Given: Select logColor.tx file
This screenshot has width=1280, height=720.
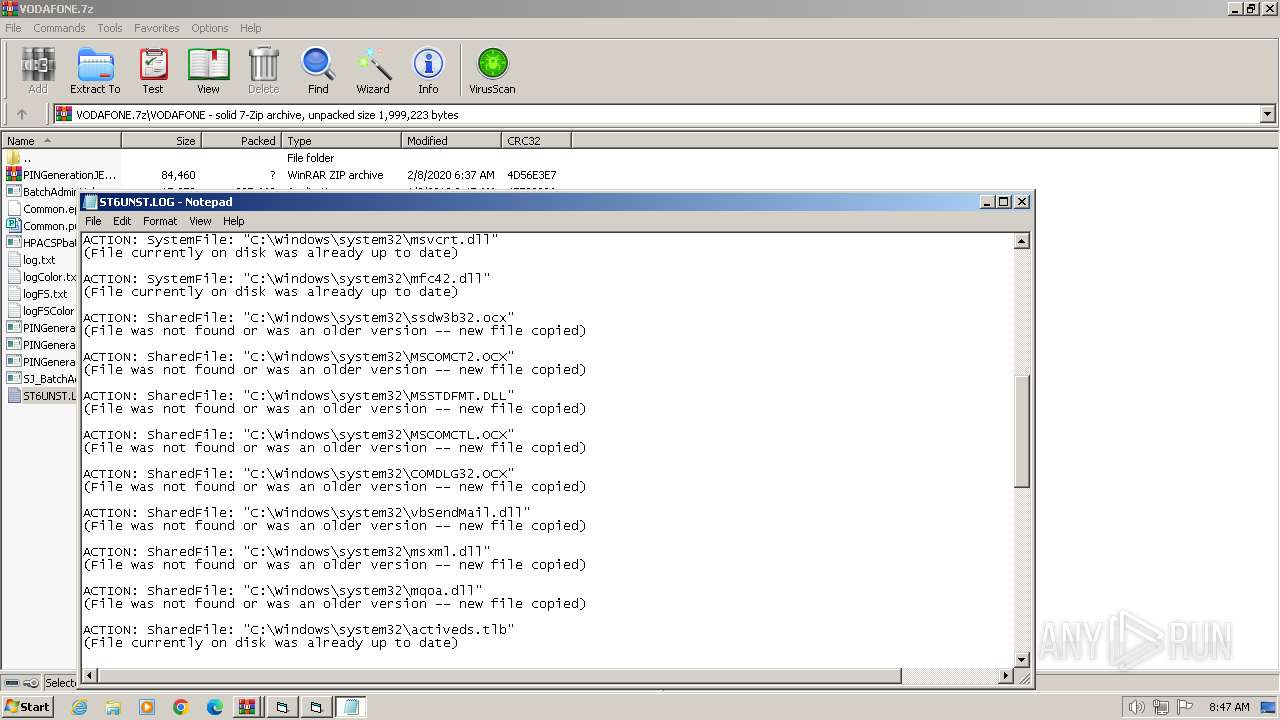Looking at the screenshot, I should pos(42,277).
